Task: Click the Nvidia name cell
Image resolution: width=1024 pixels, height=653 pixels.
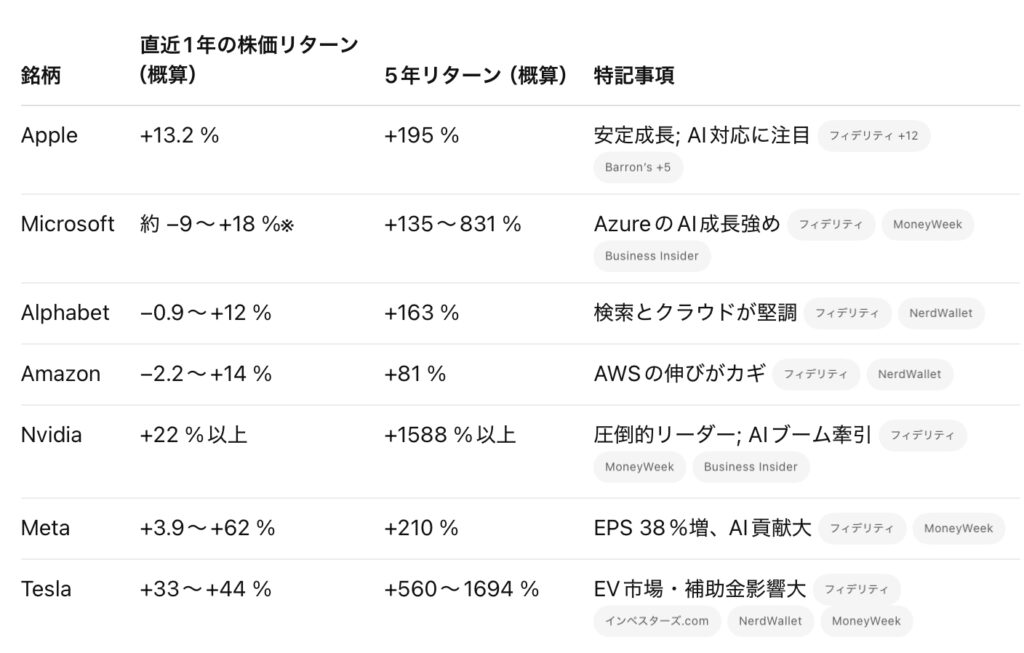Action: (51, 435)
